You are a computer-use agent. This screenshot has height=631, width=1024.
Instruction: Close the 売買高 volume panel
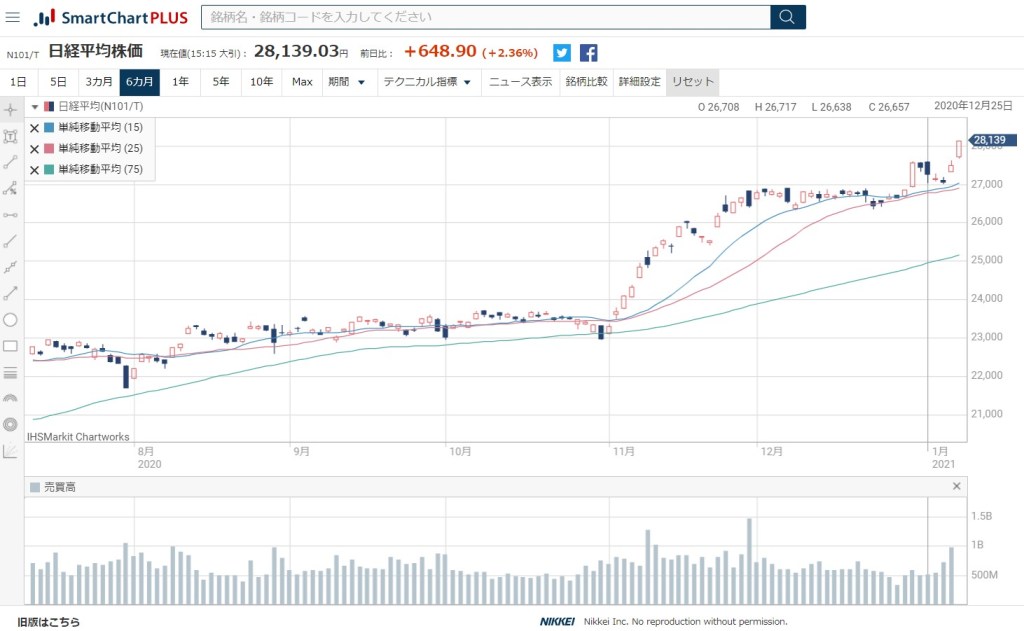tap(956, 487)
